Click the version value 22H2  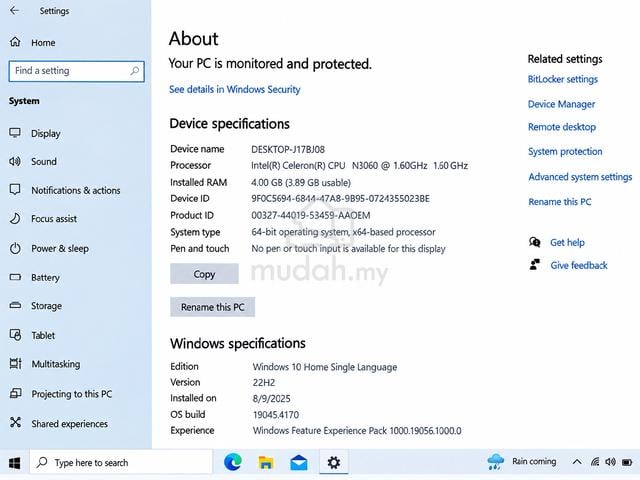(264, 383)
